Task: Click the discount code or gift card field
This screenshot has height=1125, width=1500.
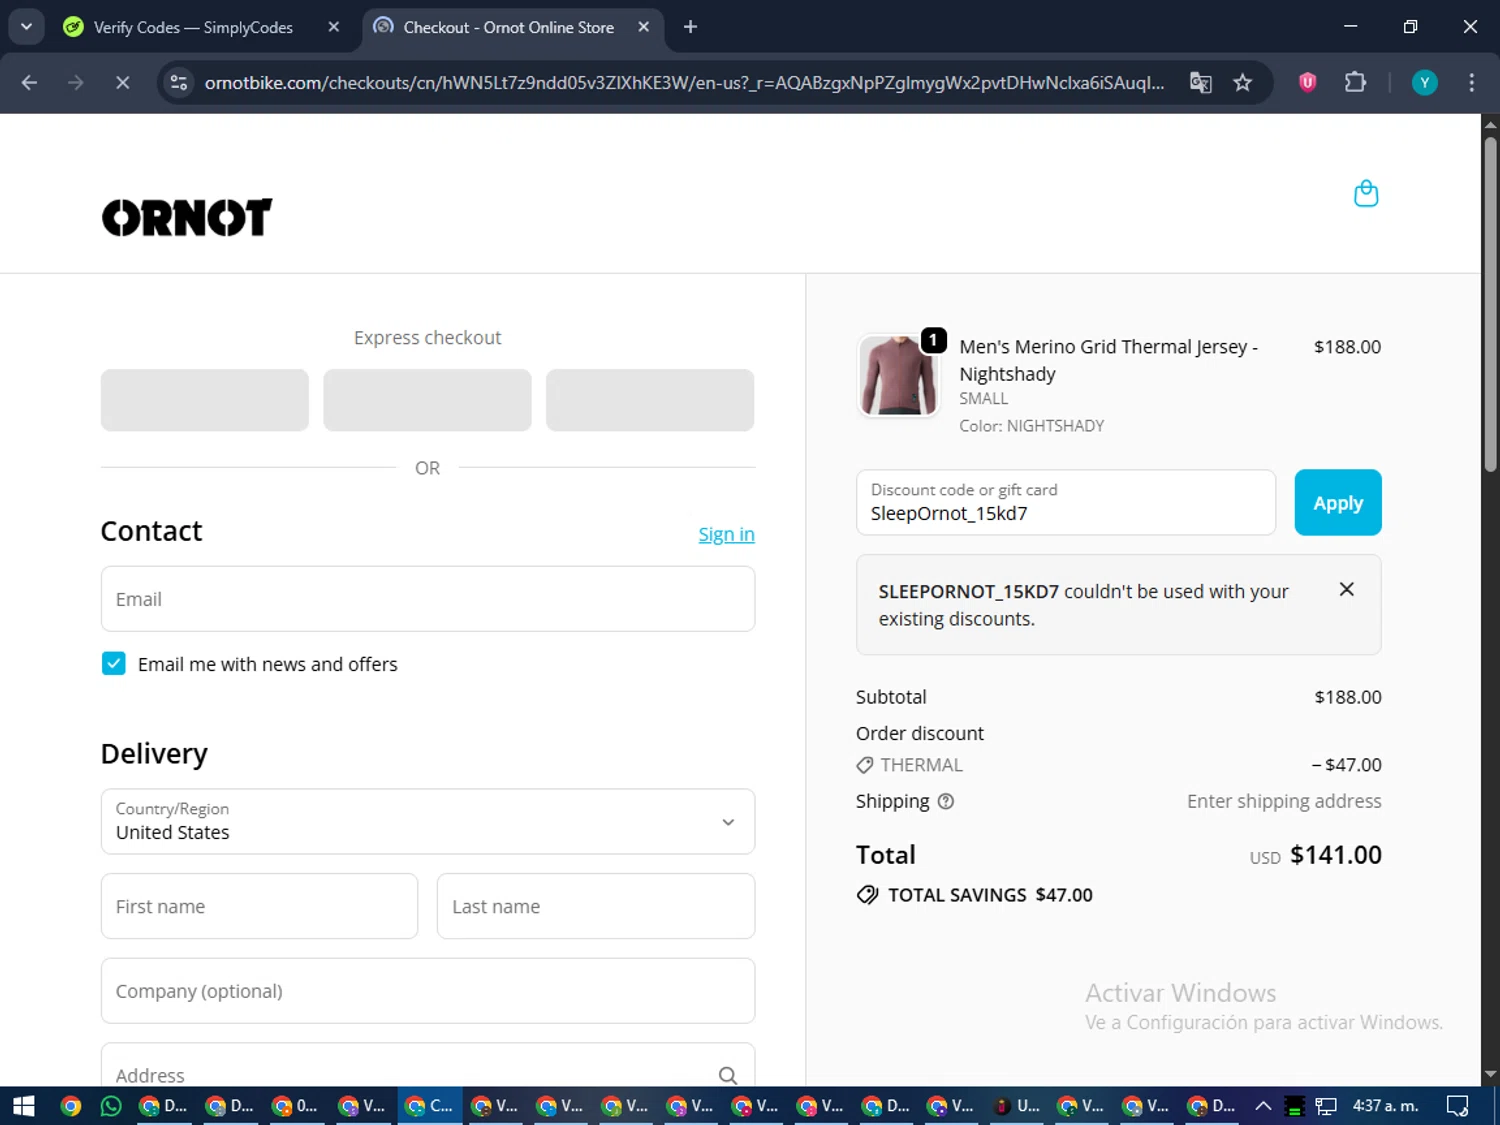Action: pyautogui.click(x=1066, y=502)
